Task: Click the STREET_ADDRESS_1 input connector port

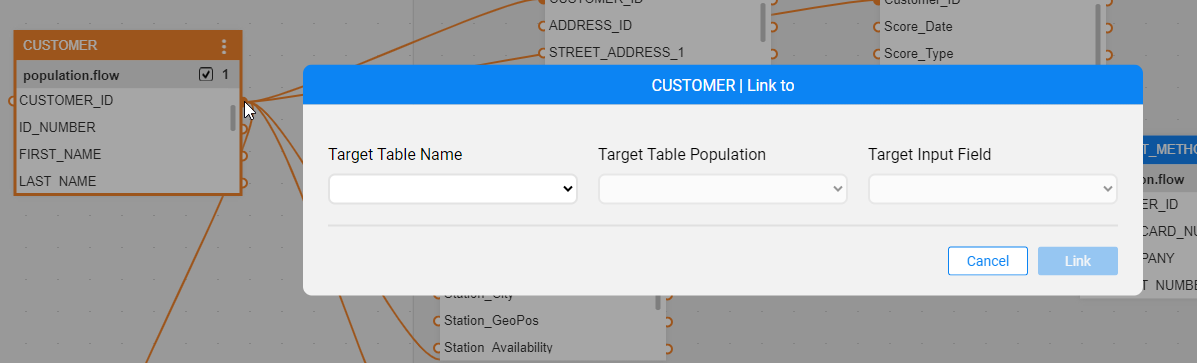Action: (x=541, y=53)
